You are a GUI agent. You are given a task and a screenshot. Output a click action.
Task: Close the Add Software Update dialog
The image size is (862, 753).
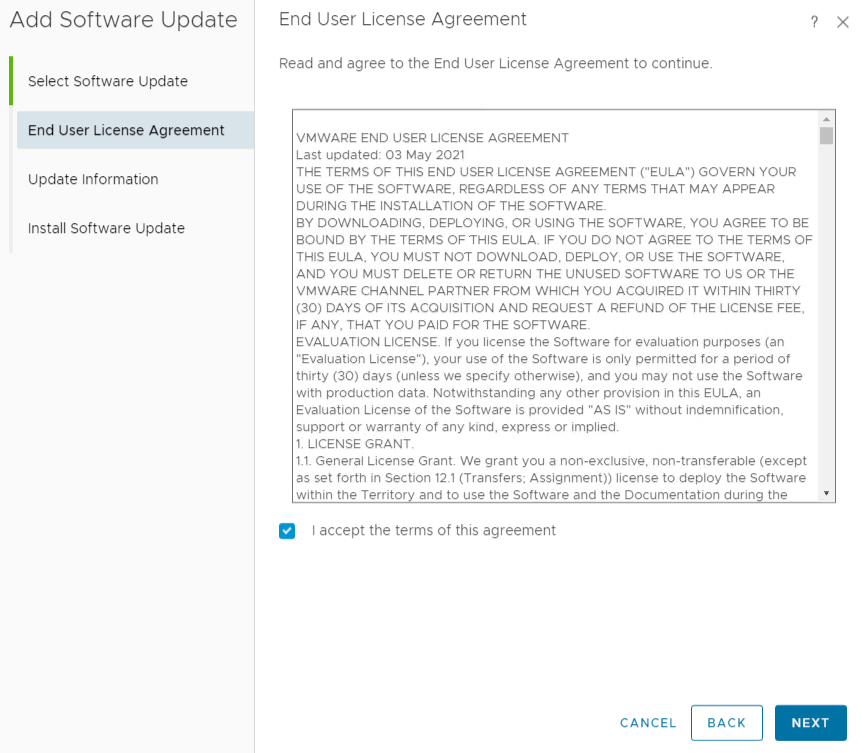tap(842, 23)
